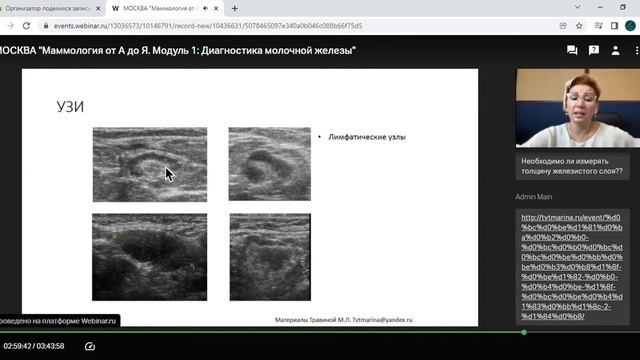Click the bottom-right ultrasound image
Image resolution: width=640 pixels, height=360 pixels.
pyautogui.click(x=270, y=257)
